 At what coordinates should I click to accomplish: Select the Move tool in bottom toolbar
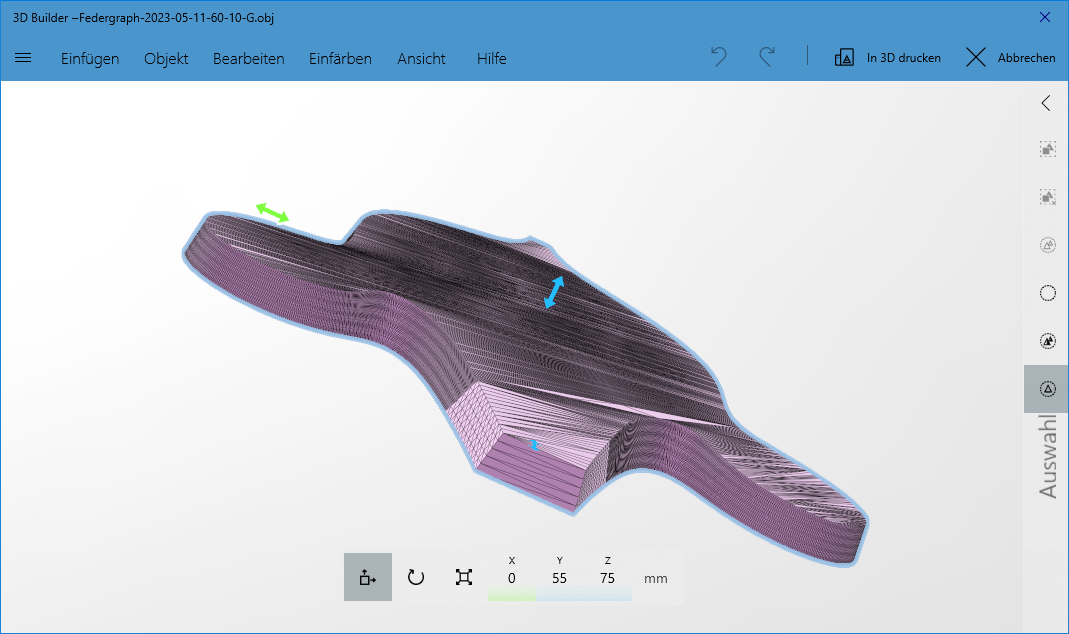pos(367,577)
